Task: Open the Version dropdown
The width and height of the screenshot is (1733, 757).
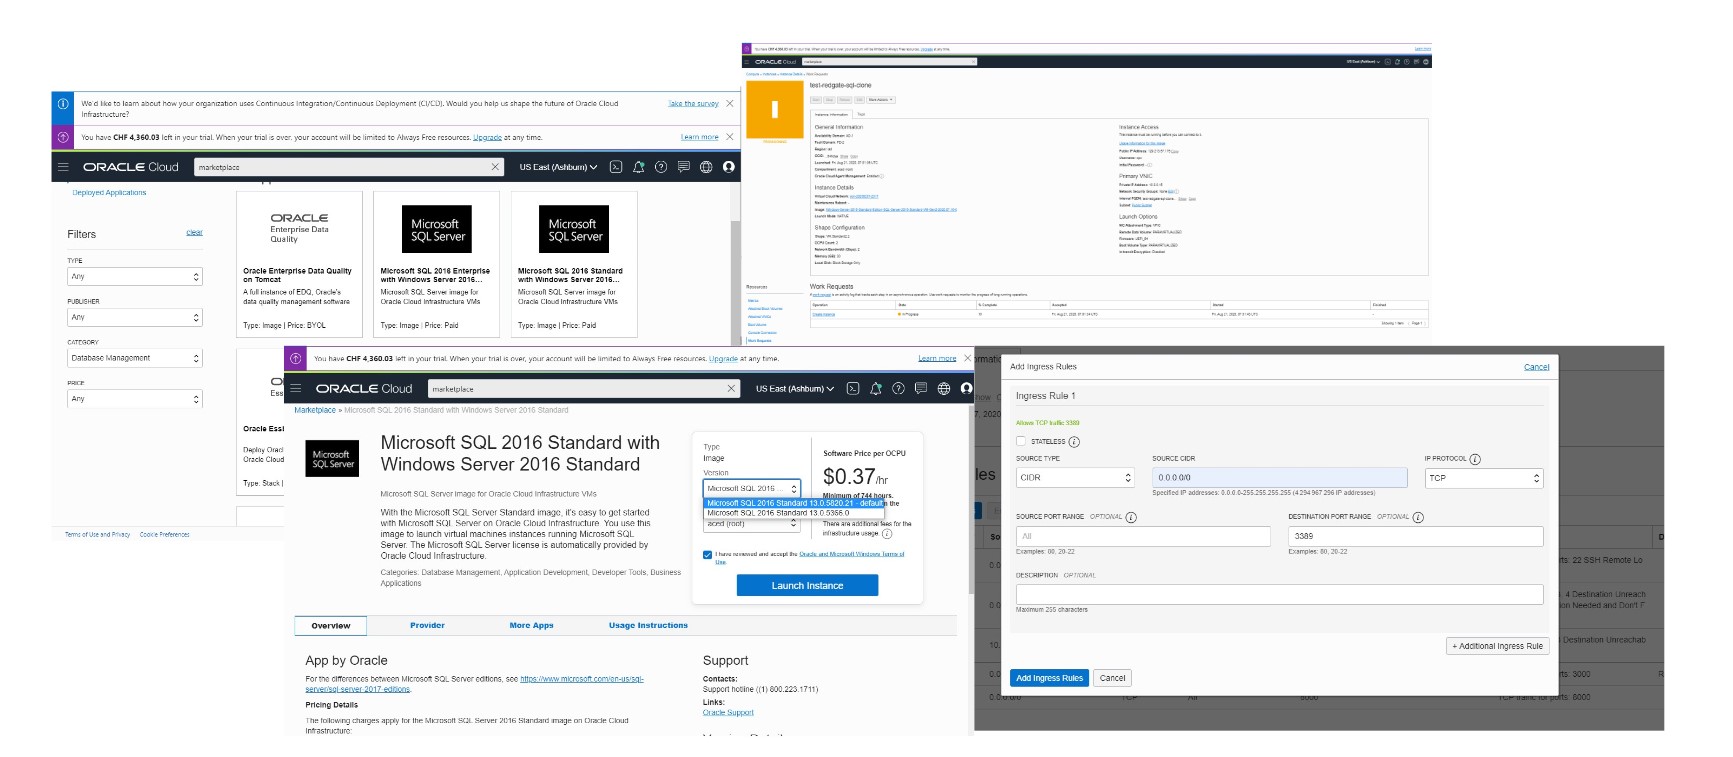Action: tap(752, 488)
